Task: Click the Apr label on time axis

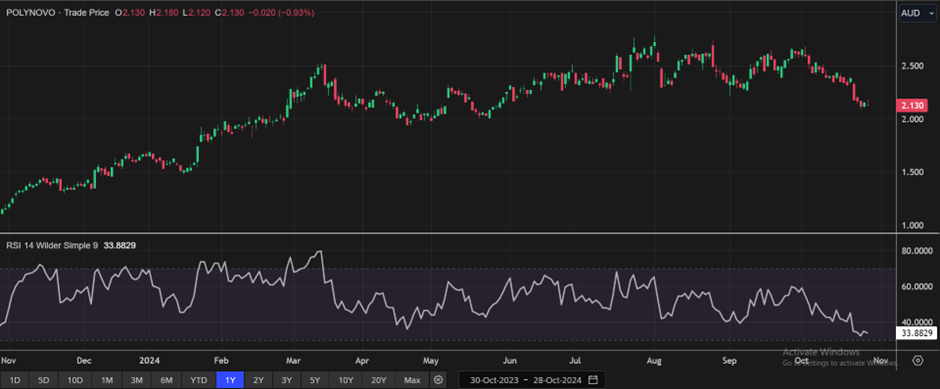Action: click(361, 361)
